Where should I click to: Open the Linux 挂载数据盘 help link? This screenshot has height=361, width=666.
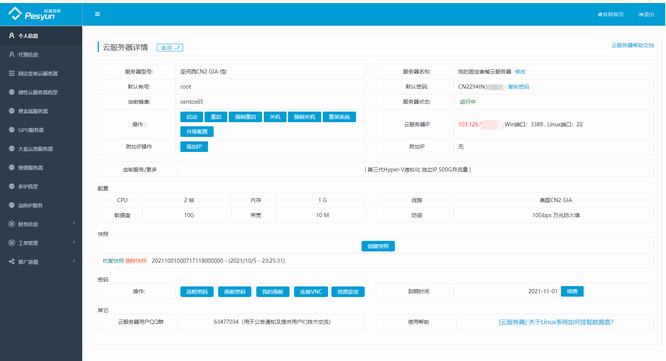[x=556, y=322]
